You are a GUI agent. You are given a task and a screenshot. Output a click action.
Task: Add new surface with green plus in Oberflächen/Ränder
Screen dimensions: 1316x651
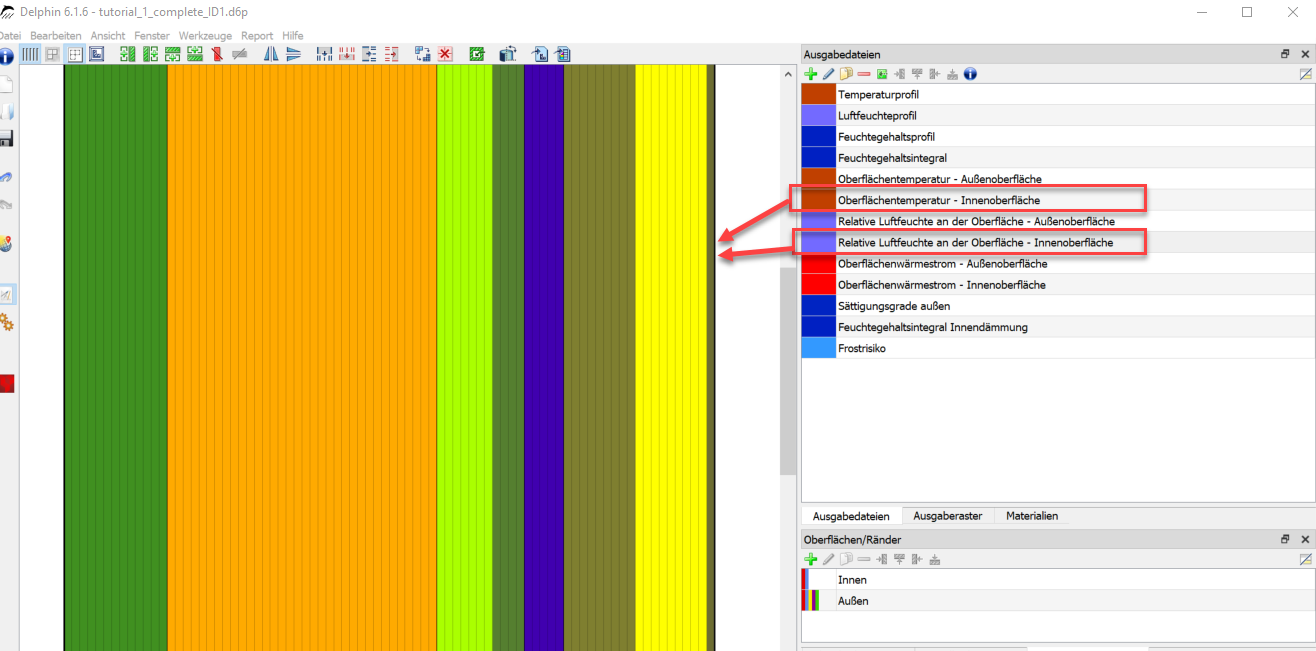coord(811,558)
